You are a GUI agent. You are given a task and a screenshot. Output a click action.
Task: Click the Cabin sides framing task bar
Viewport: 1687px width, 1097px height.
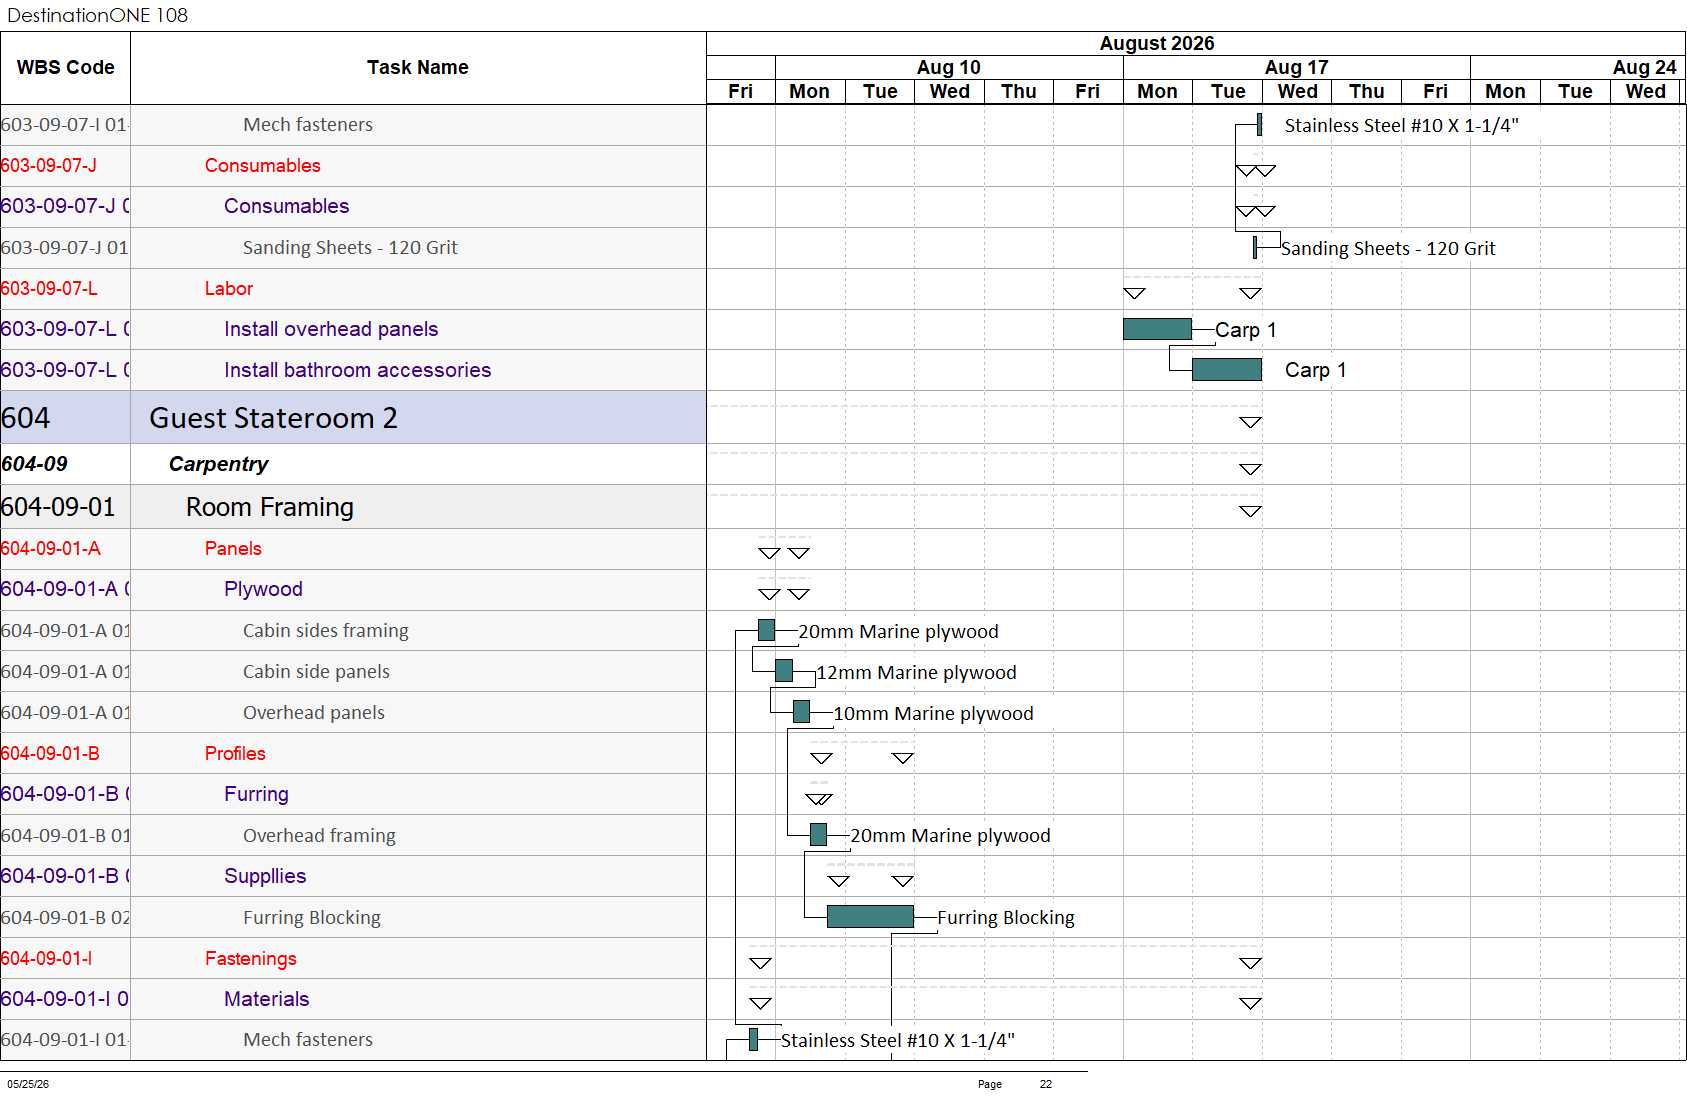tap(766, 630)
